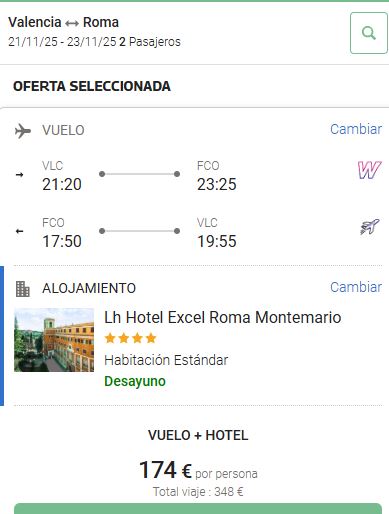Click the Desayuno meal plan label

[x=135, y=381]
